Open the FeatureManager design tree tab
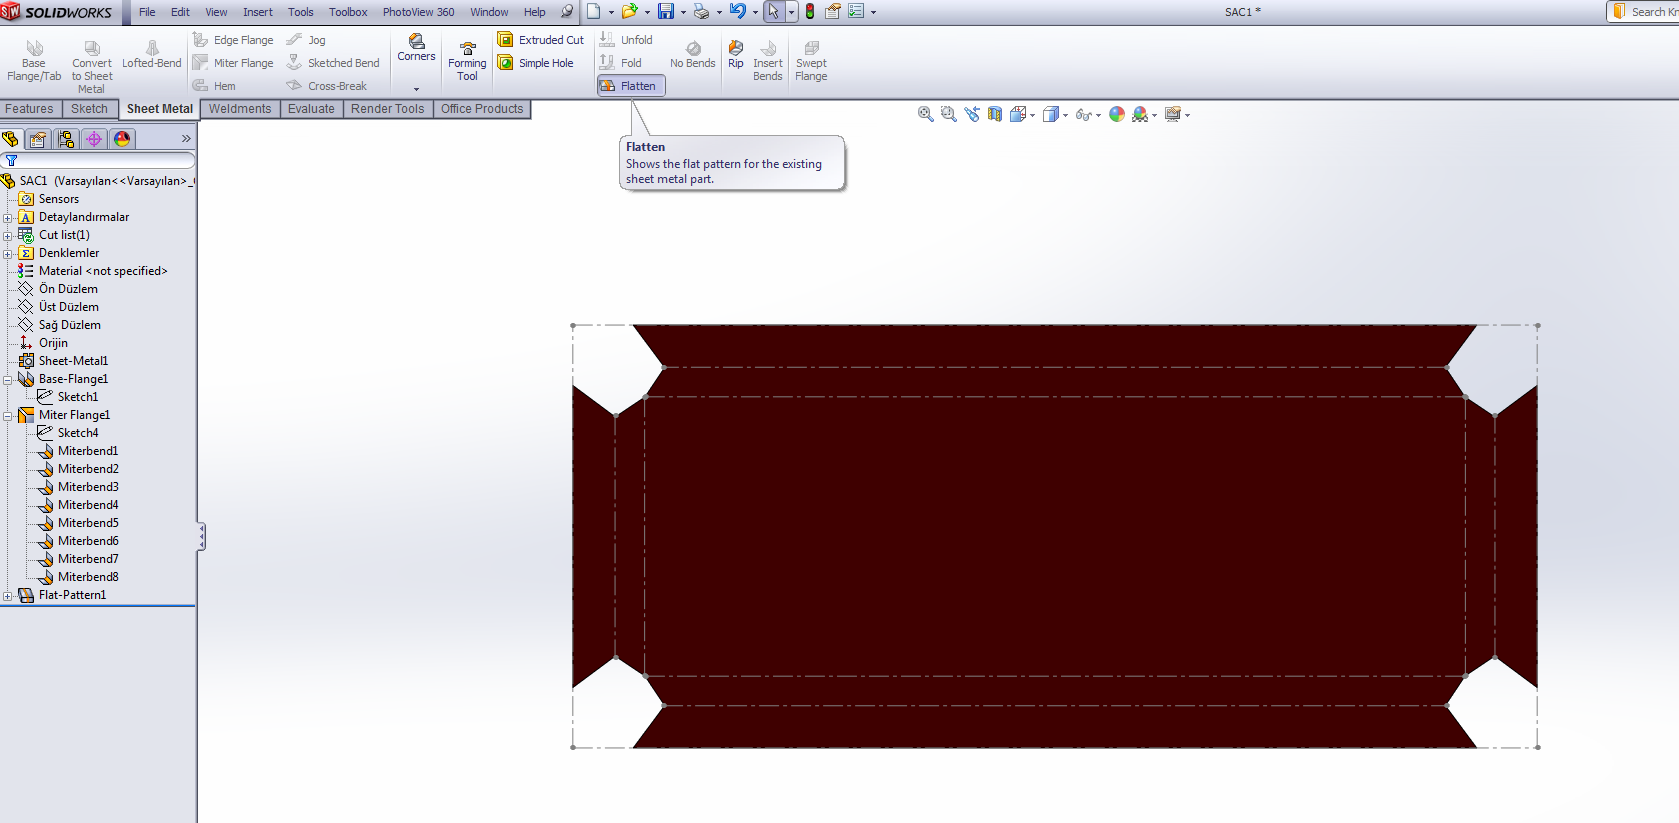The width and height of the screenshot is (1679, 823). [x=11, y=139]
